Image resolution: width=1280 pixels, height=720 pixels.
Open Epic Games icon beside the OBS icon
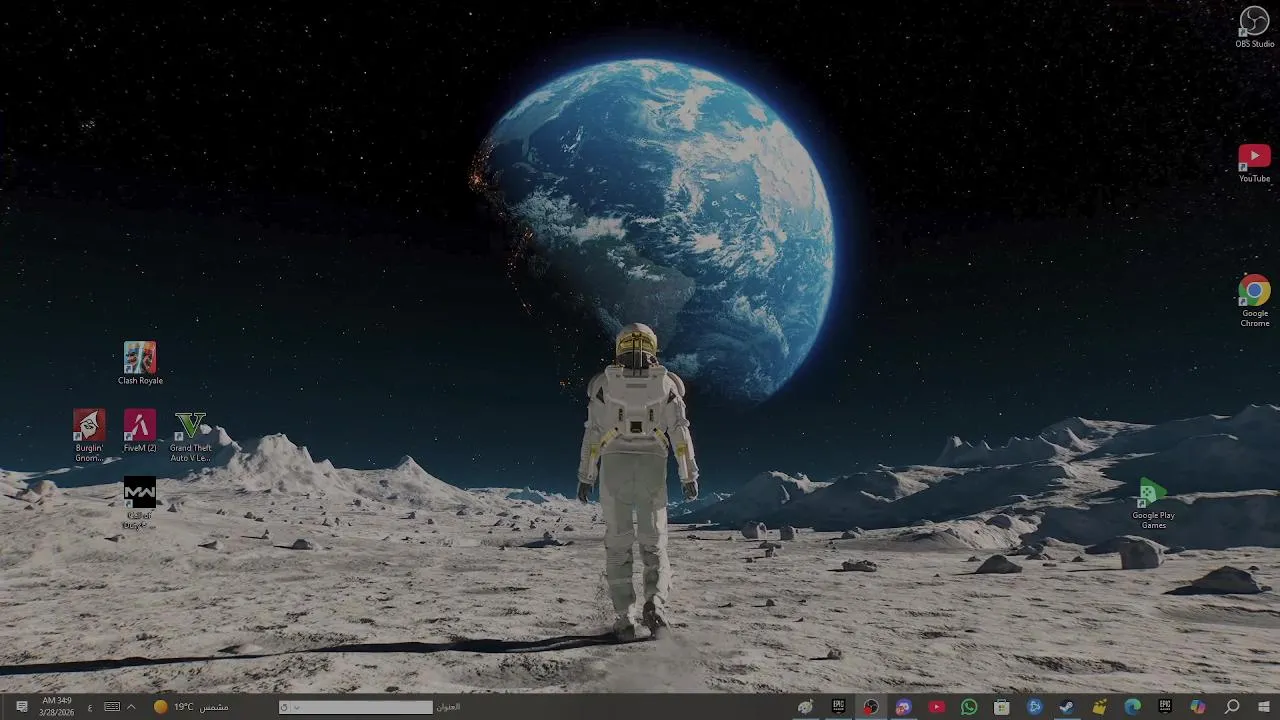(838, 707)
